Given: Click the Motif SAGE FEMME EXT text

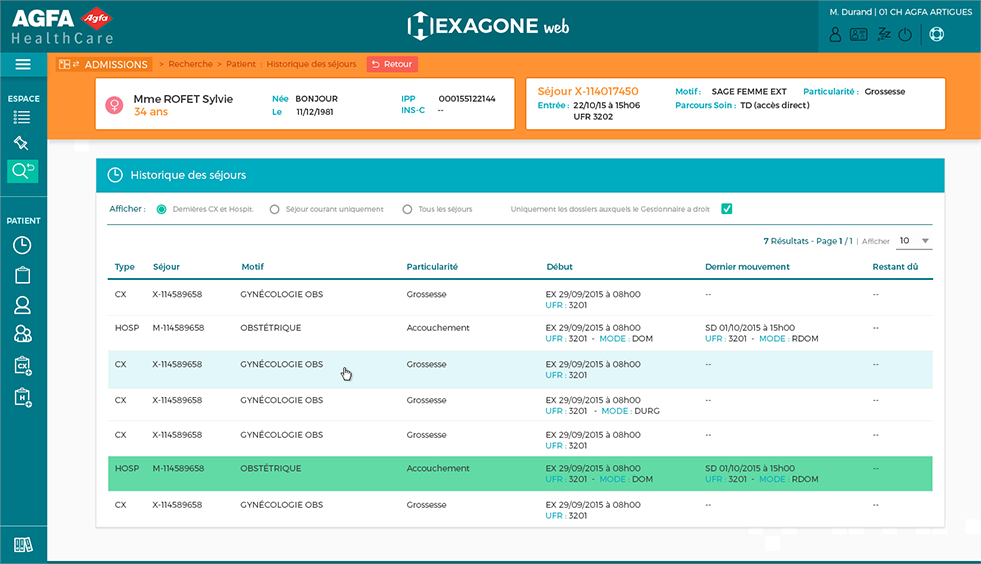Looking at the screenshot, I should (x=731, y=91).
